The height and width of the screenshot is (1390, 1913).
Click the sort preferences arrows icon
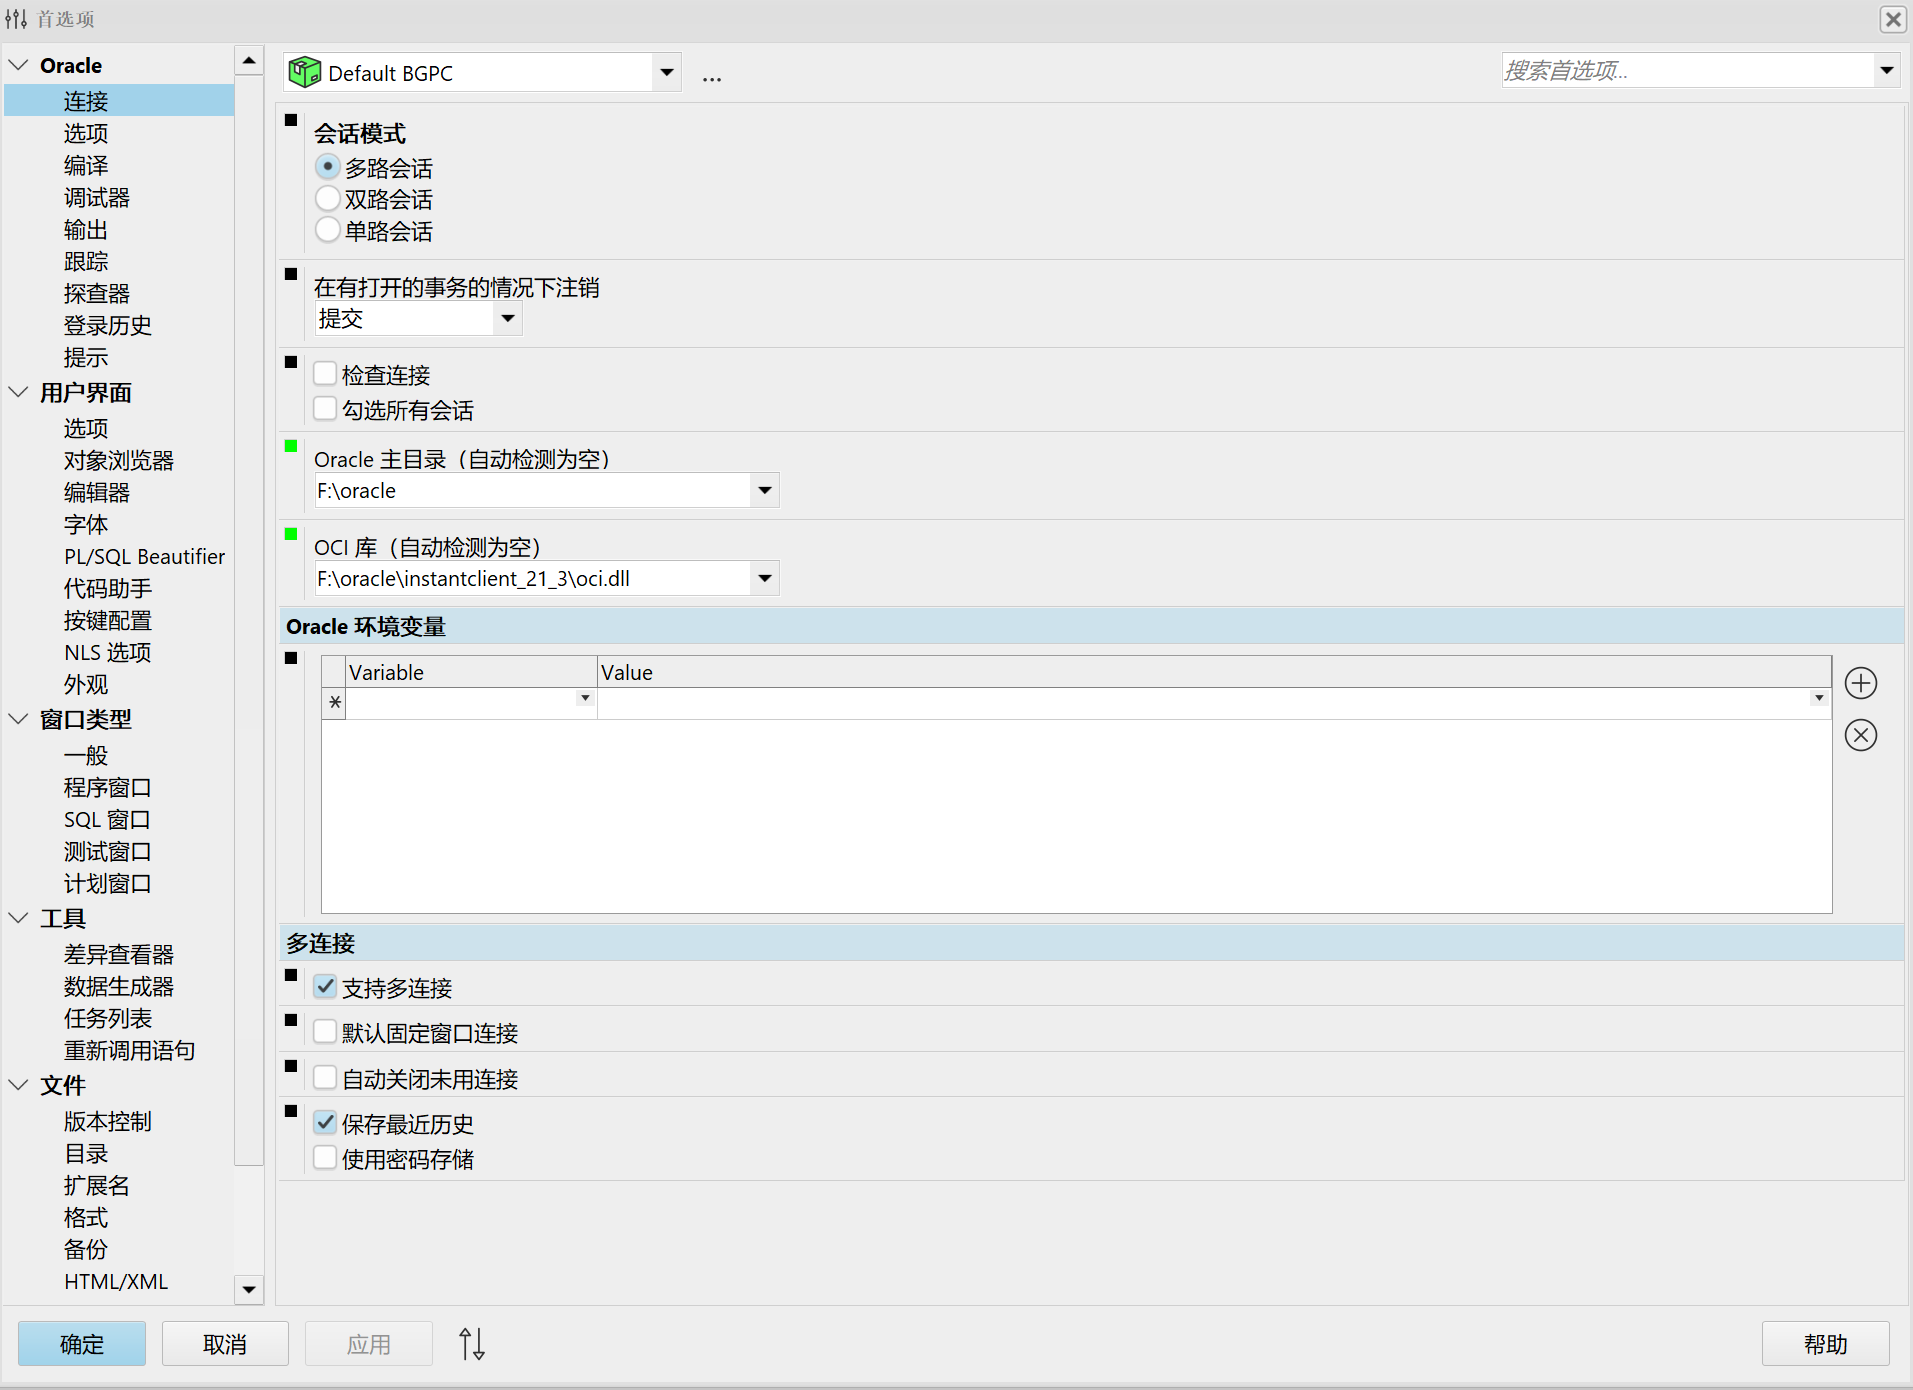coord(472,1343)
